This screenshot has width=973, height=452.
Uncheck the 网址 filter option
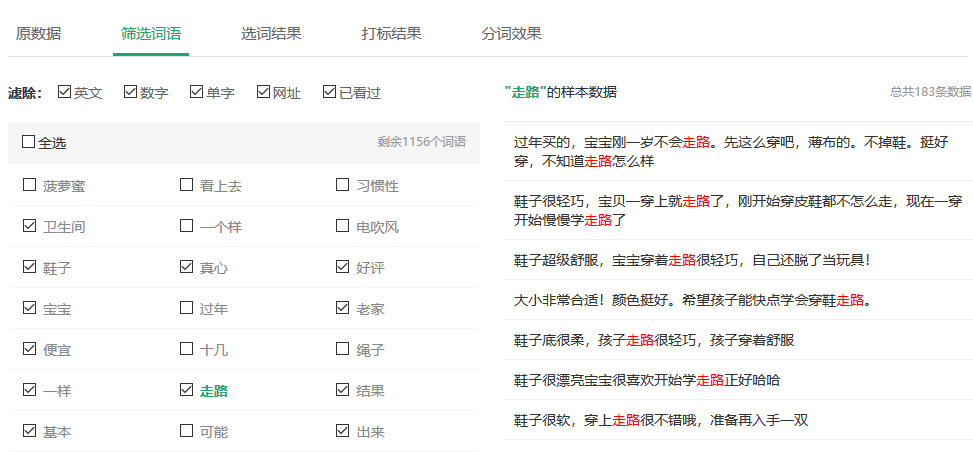coord(263,92)
